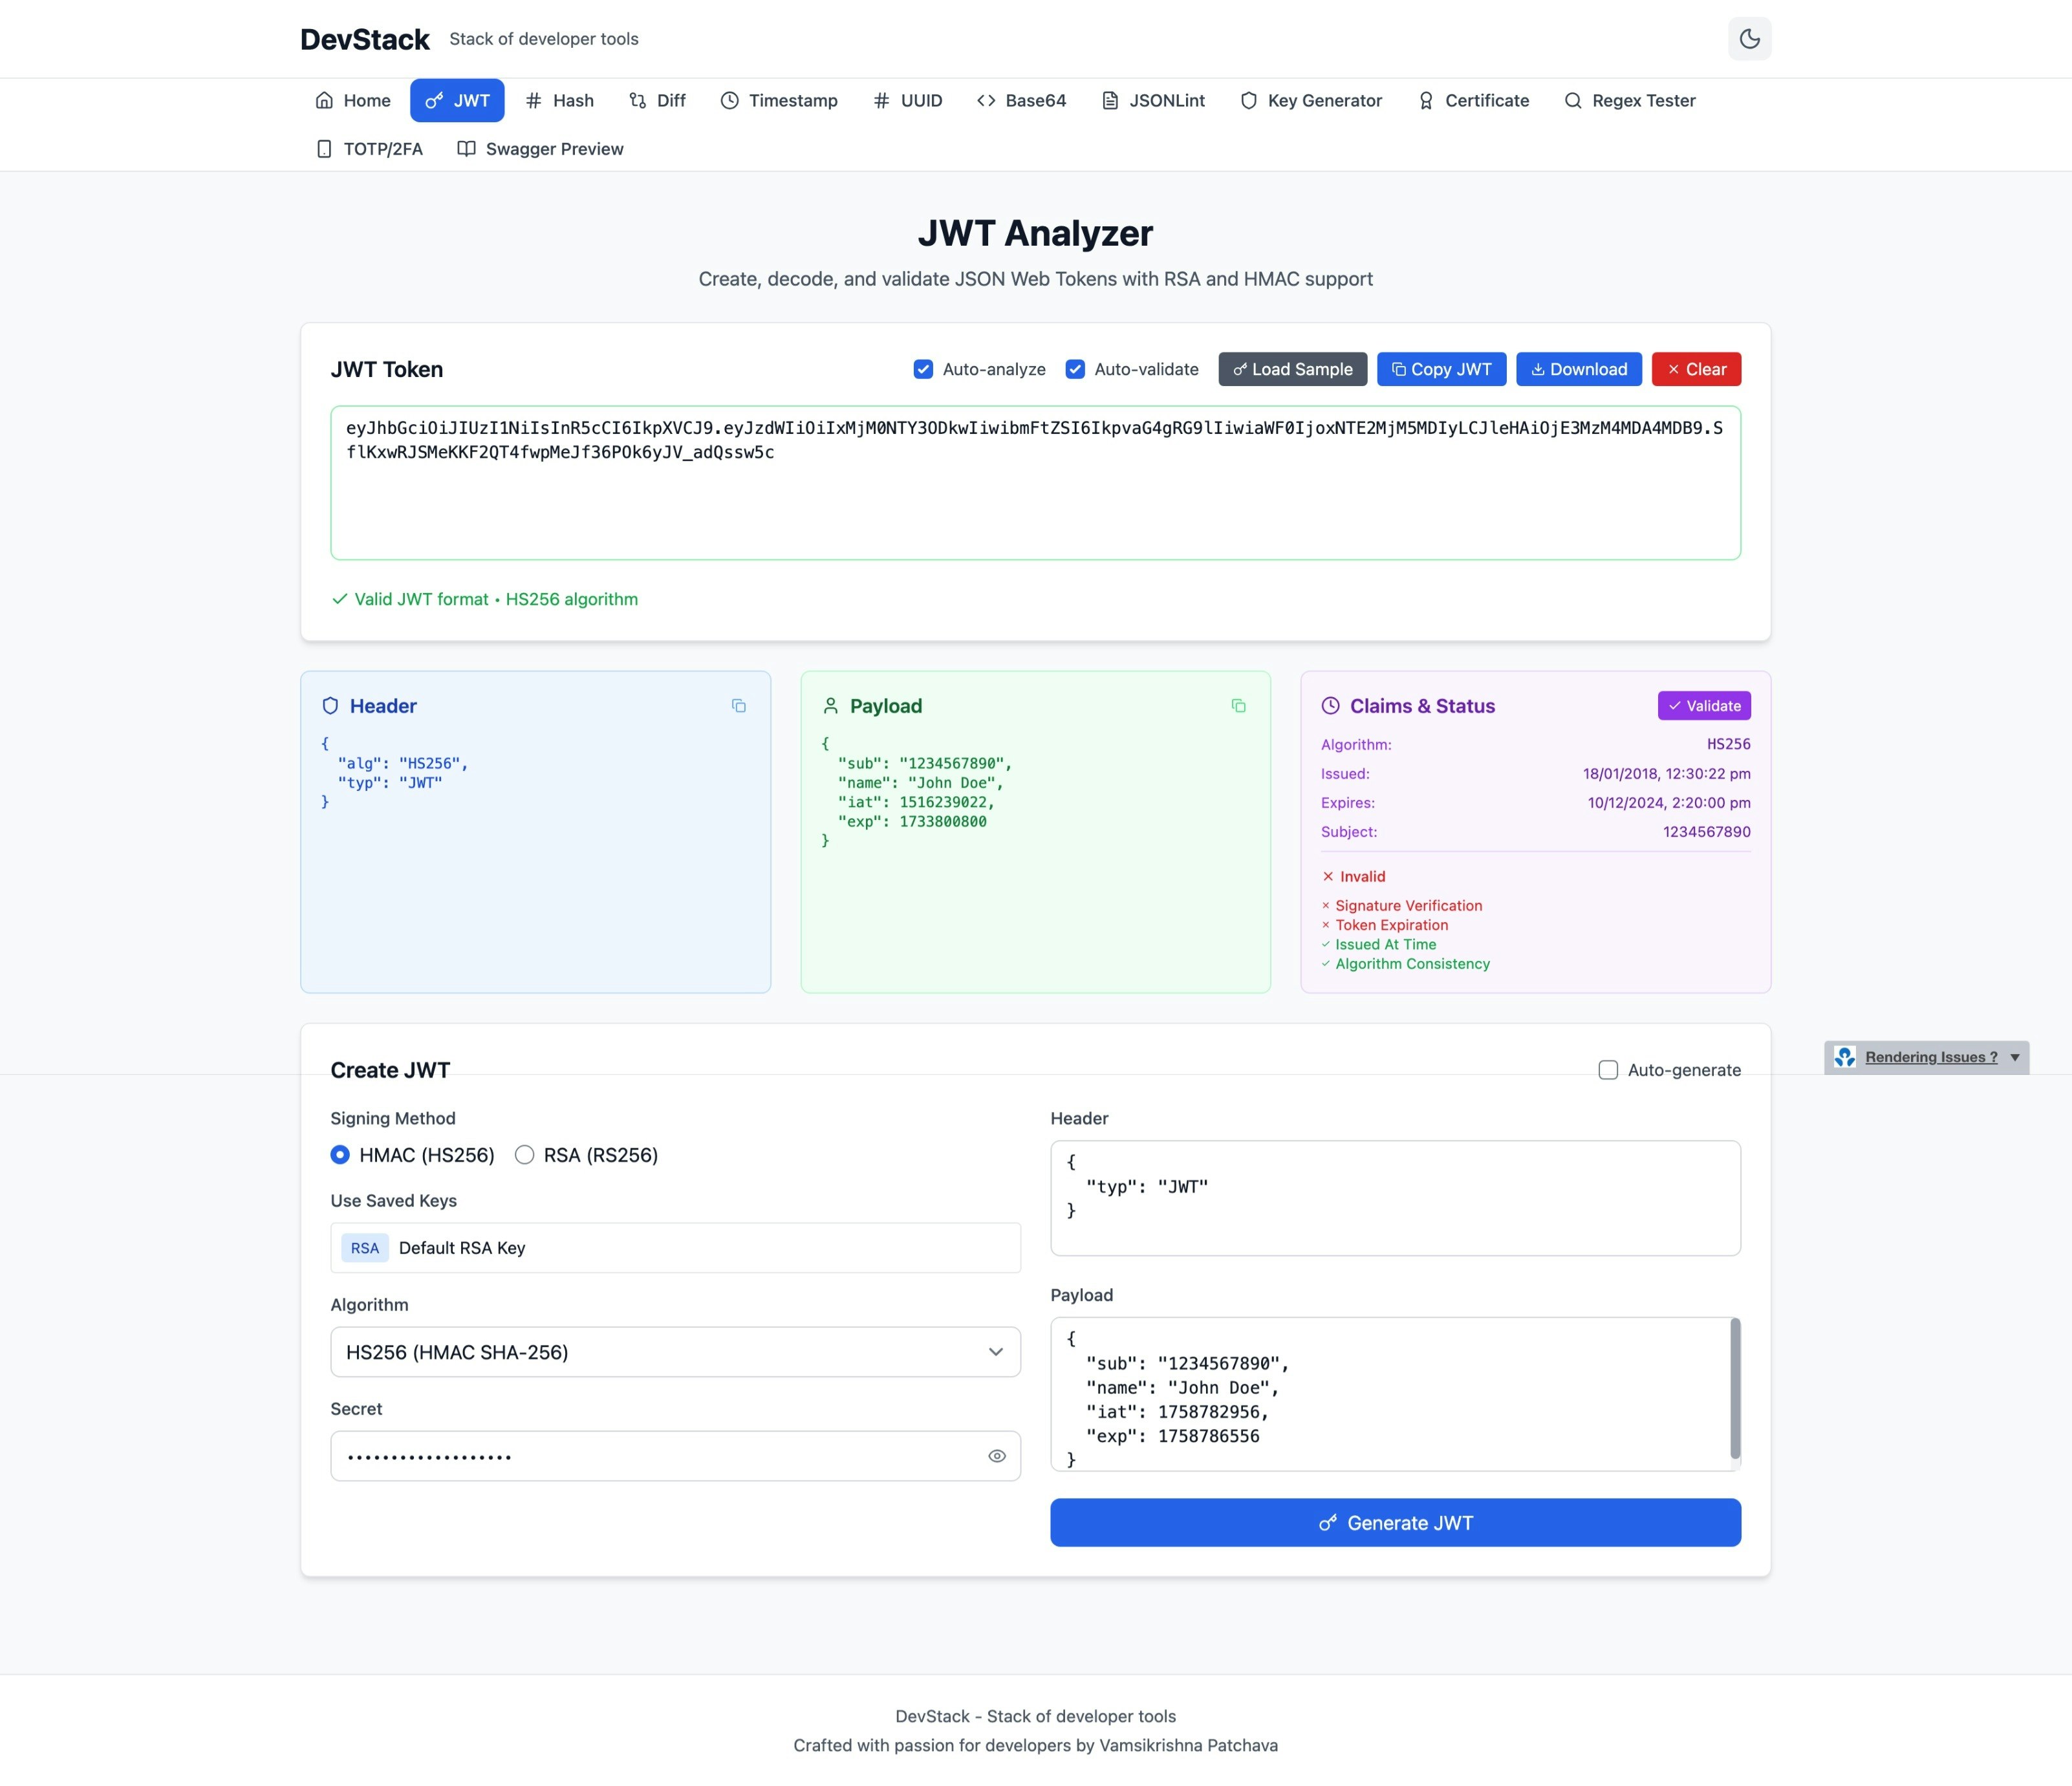Click the person icon beside the Payload title
2072x1786 pixels.
[x=830, y=706]
